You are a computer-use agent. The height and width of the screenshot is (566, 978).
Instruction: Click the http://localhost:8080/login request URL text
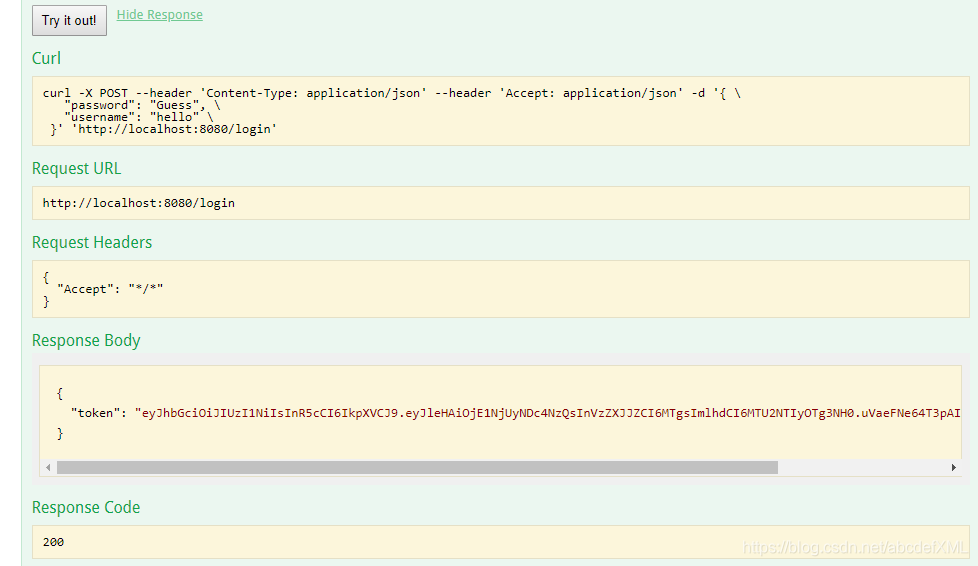coord(138,203)
